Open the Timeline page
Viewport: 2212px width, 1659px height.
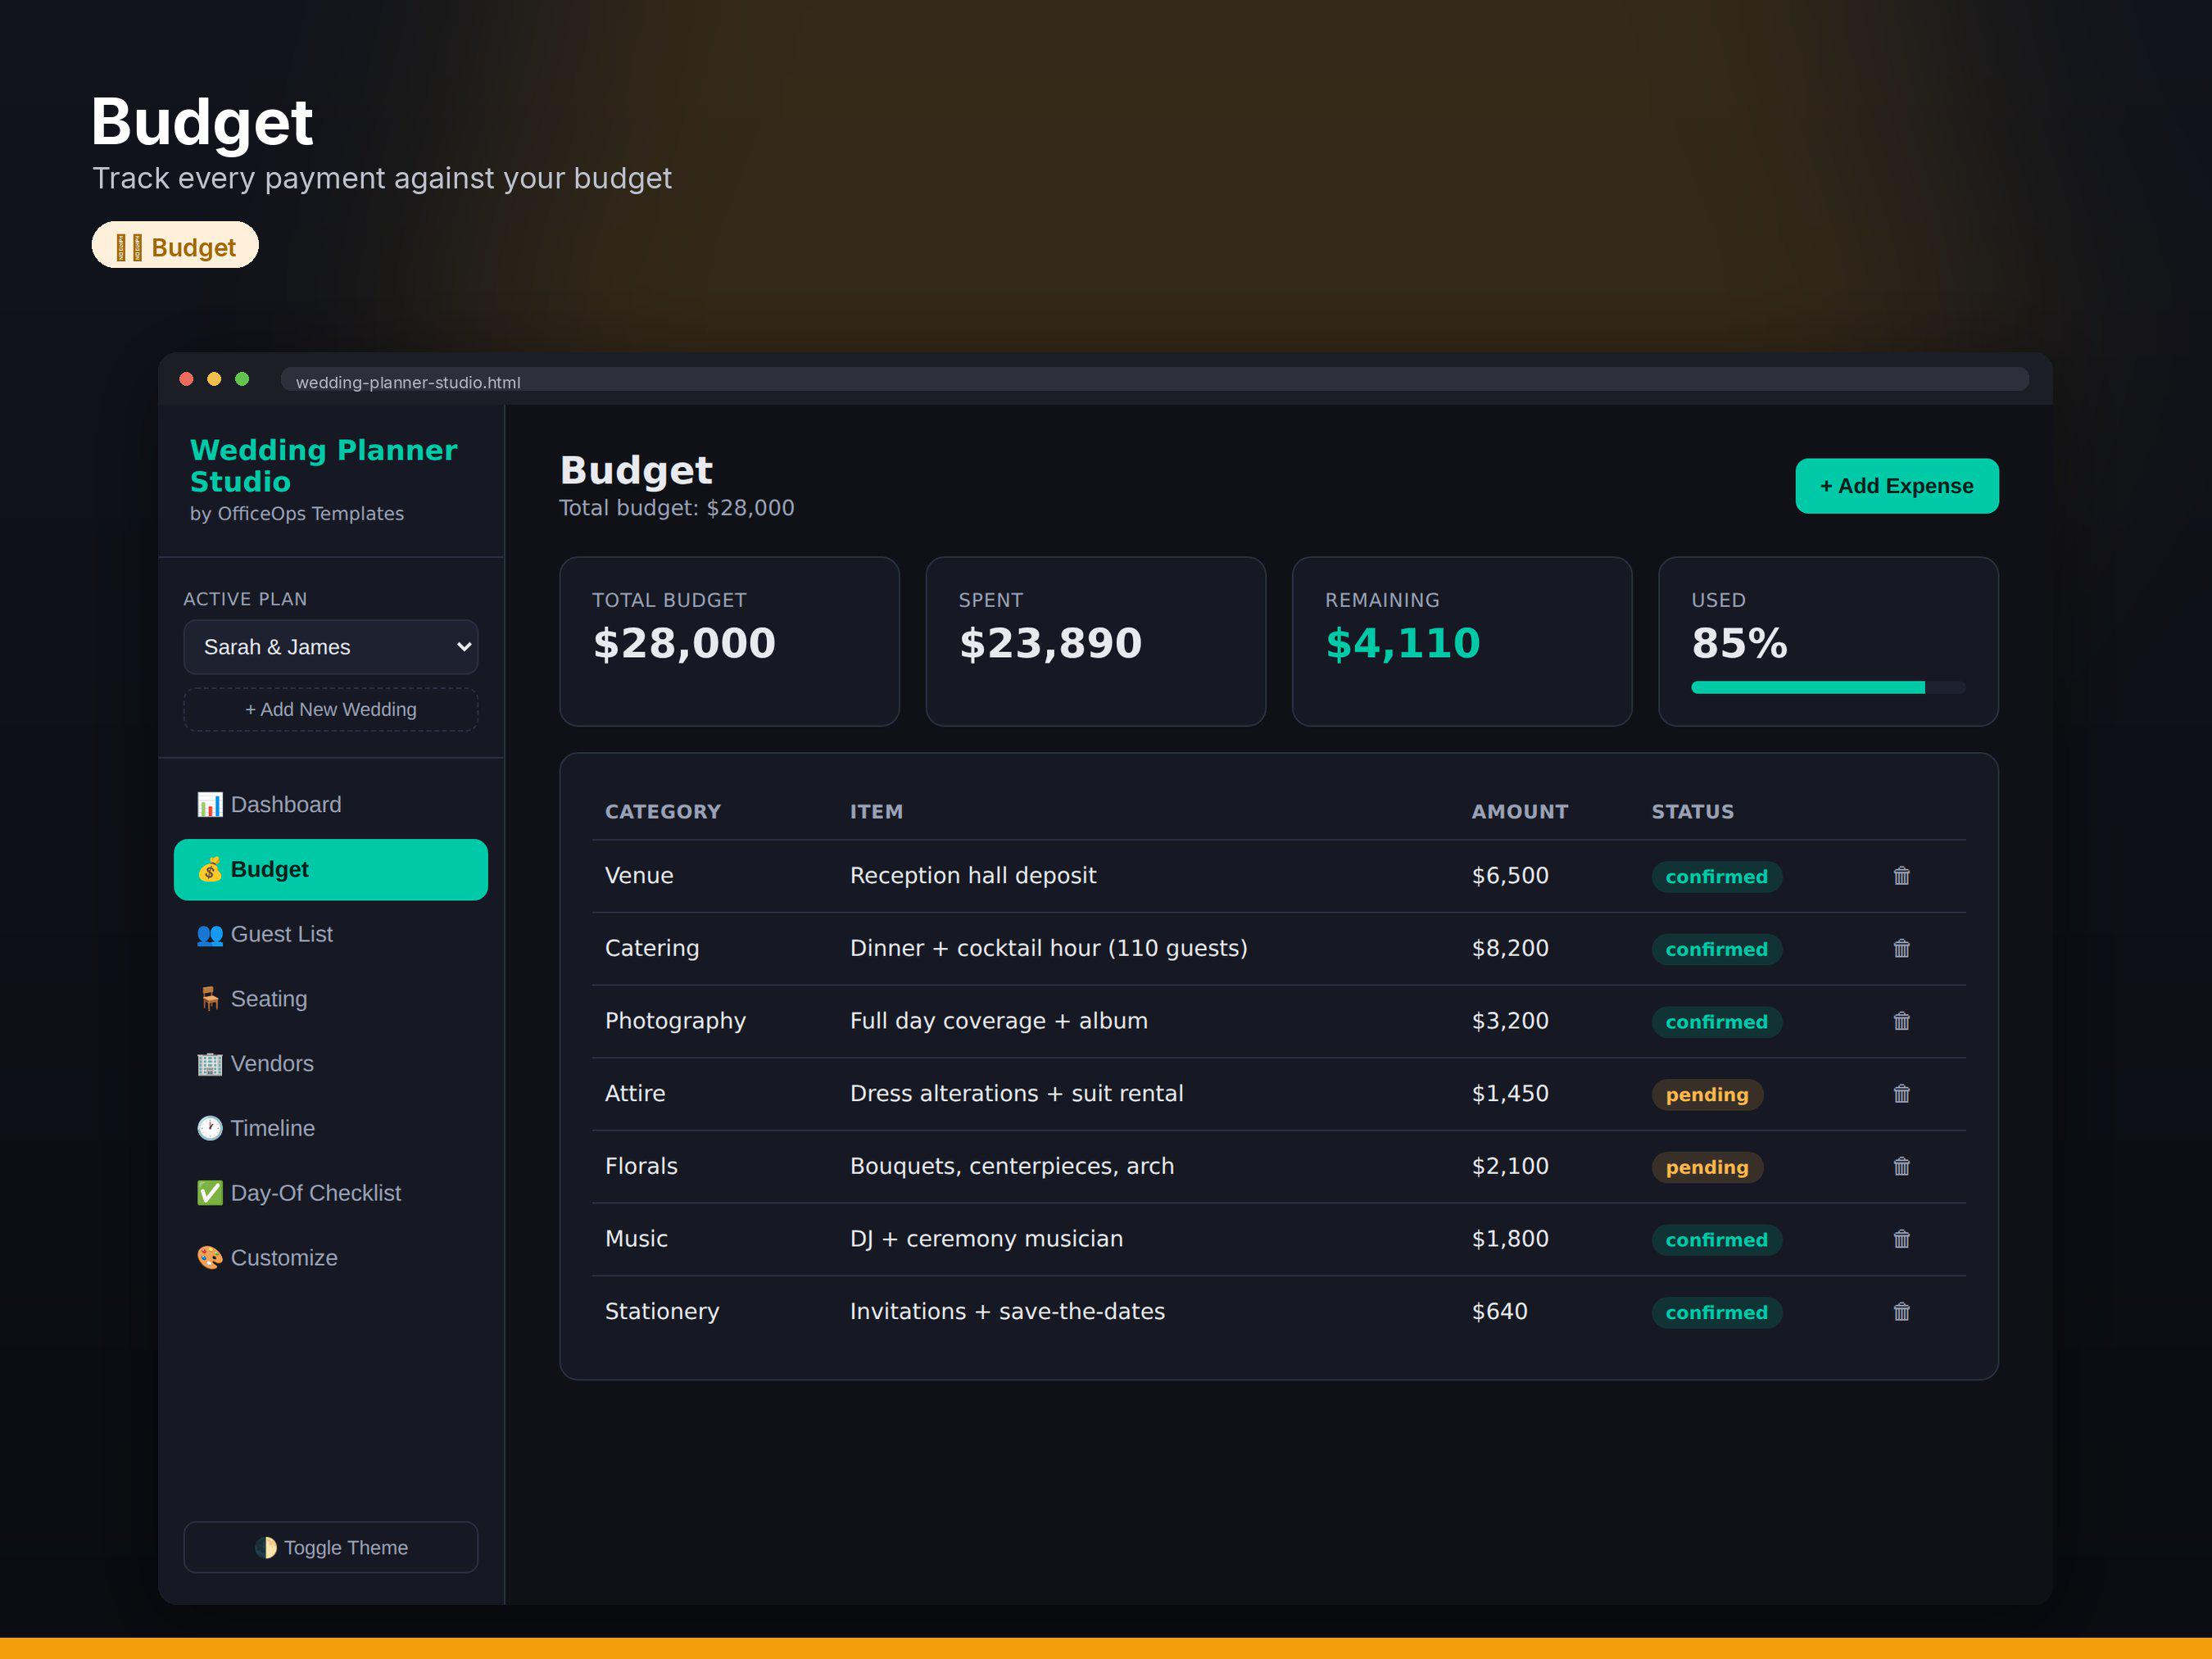click(x=331, y=1128)
